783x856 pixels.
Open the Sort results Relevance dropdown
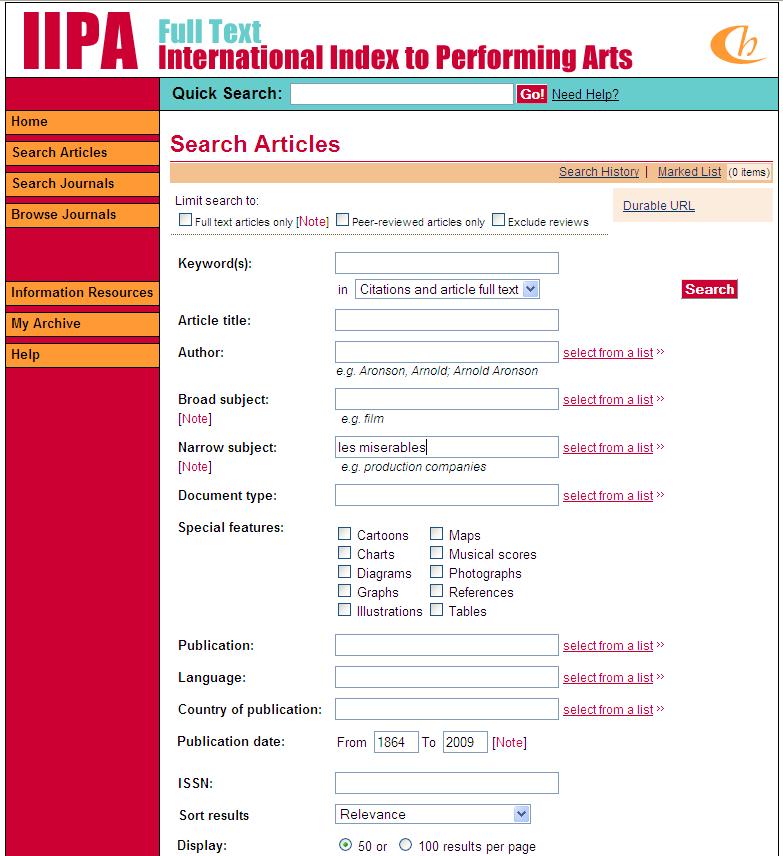coord(432,815)
